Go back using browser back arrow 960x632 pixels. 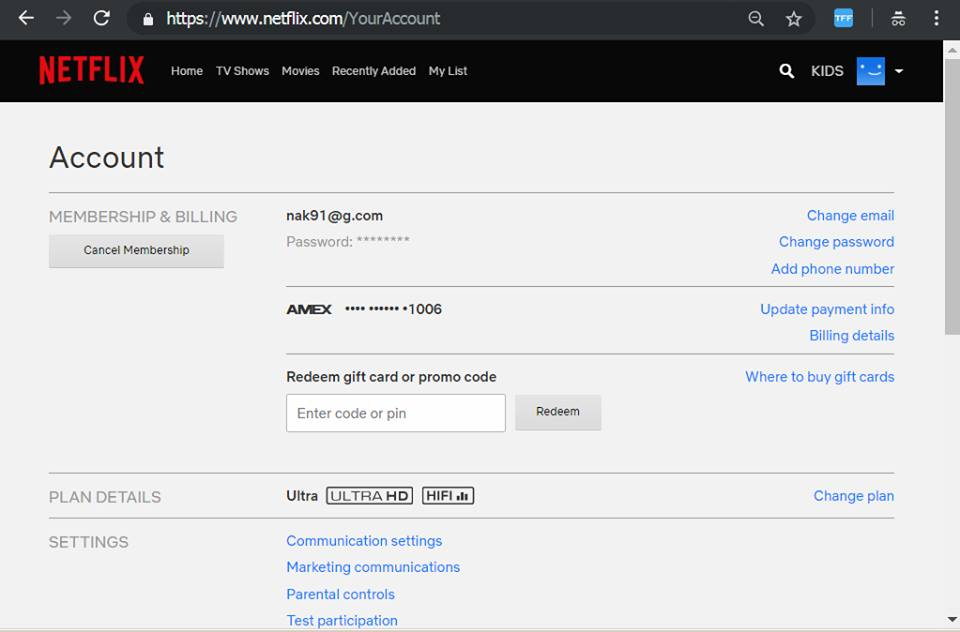click(x=26, y=18)
